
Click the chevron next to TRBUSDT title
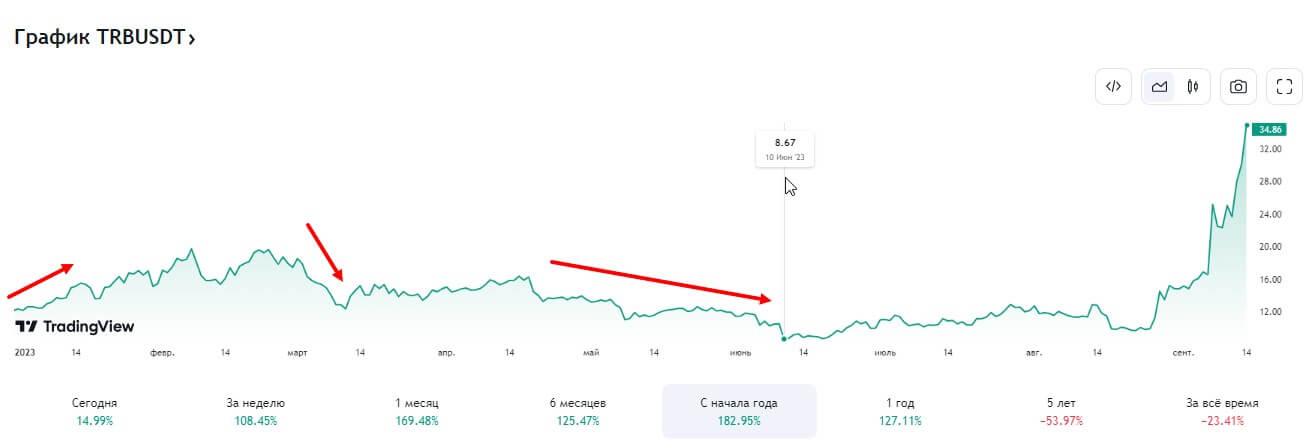click(192, 39)
